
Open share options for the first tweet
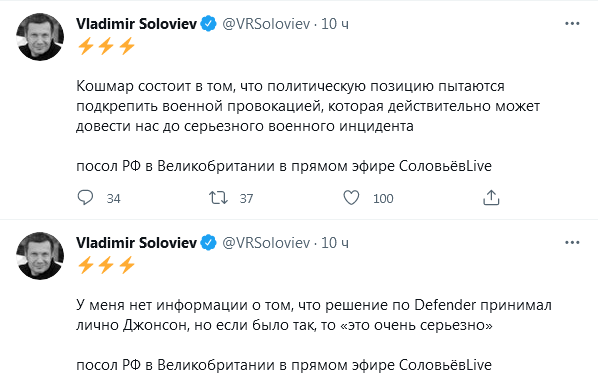491,198
